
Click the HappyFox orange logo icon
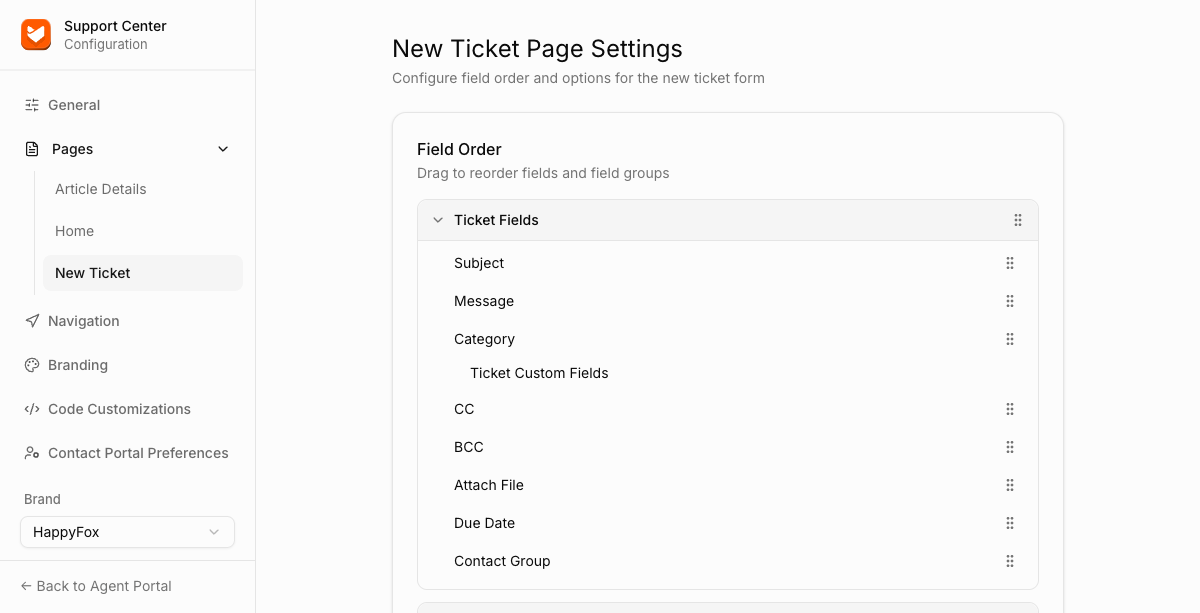click(x=36, y=35)
